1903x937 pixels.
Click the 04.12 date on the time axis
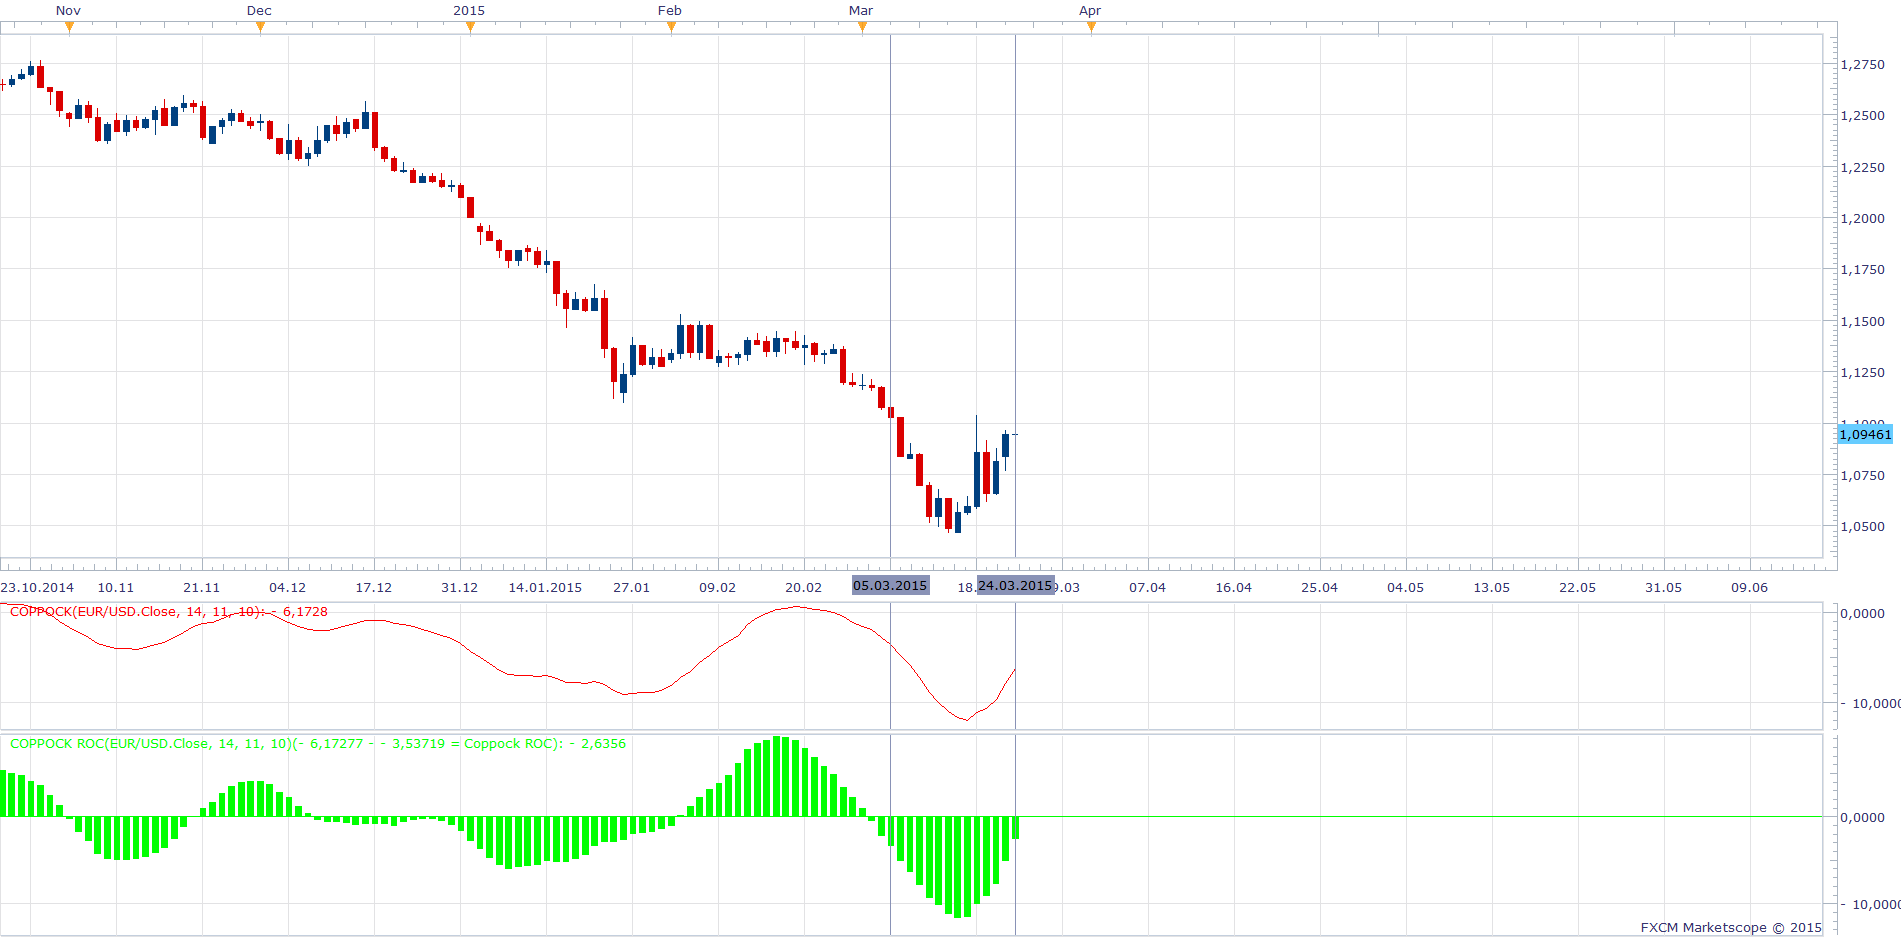point(288,588)
